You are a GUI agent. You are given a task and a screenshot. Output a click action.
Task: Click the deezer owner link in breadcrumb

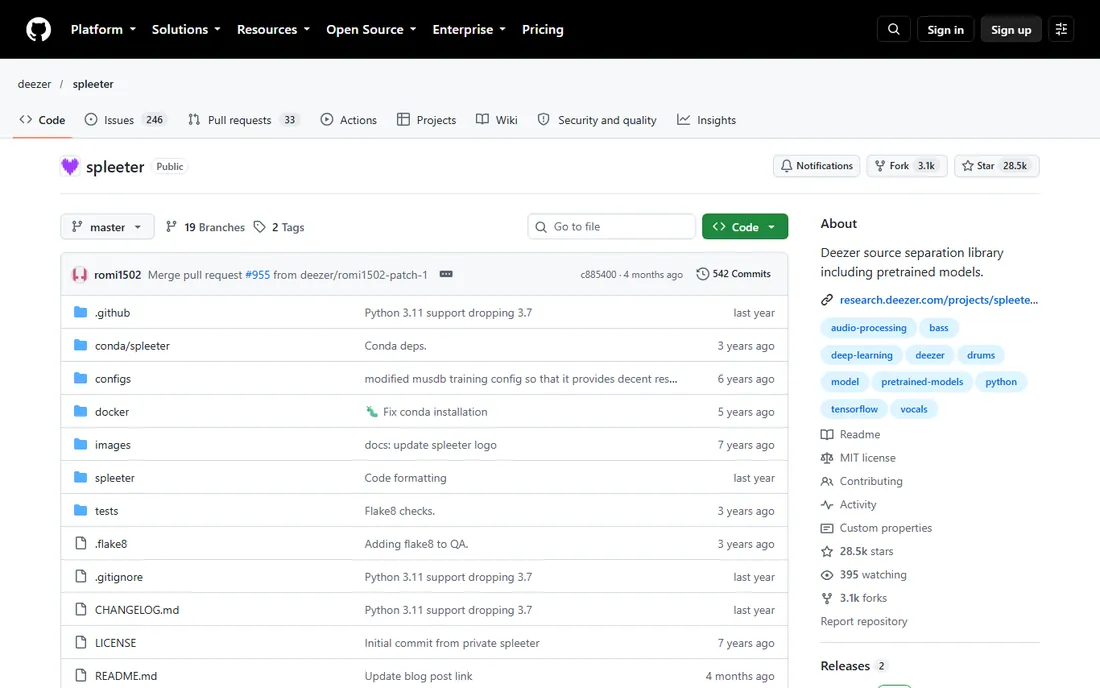pyautogui.click(x=34, y=84)
